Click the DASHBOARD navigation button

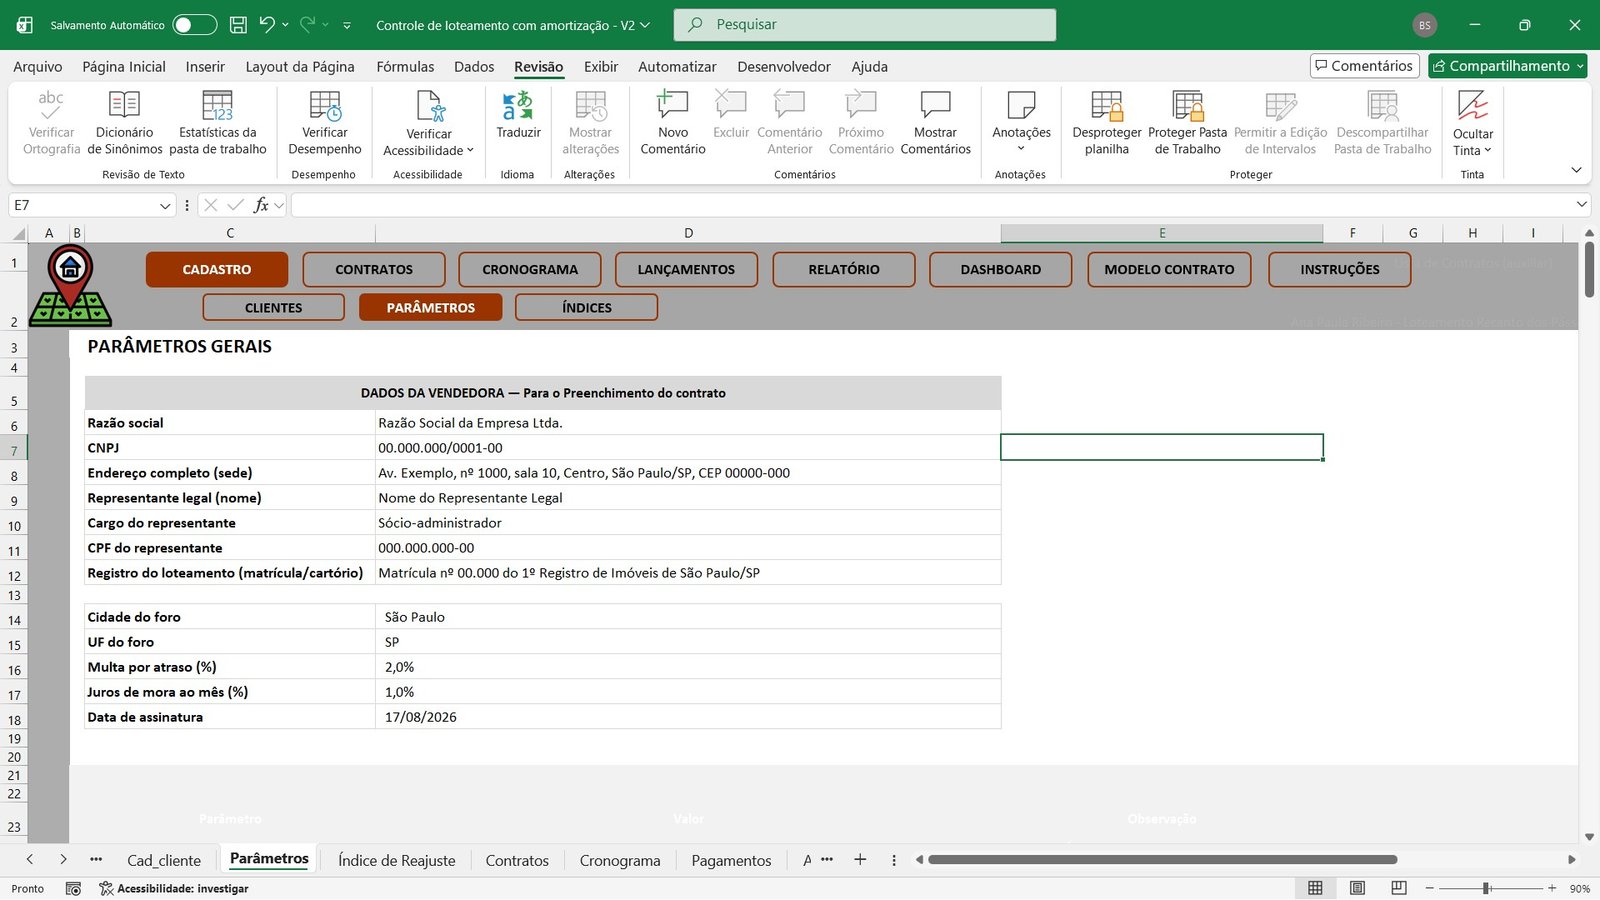tap(1001, 269)
